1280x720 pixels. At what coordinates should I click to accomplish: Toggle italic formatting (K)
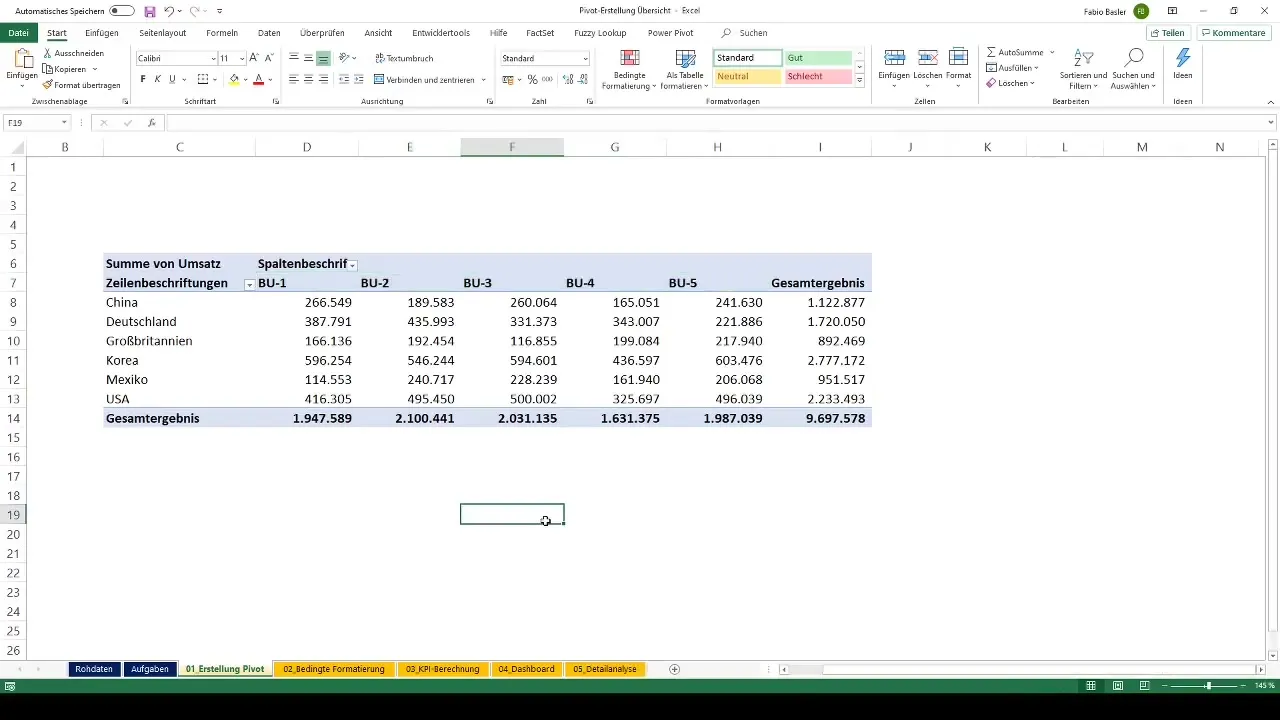tap(157, 79)
